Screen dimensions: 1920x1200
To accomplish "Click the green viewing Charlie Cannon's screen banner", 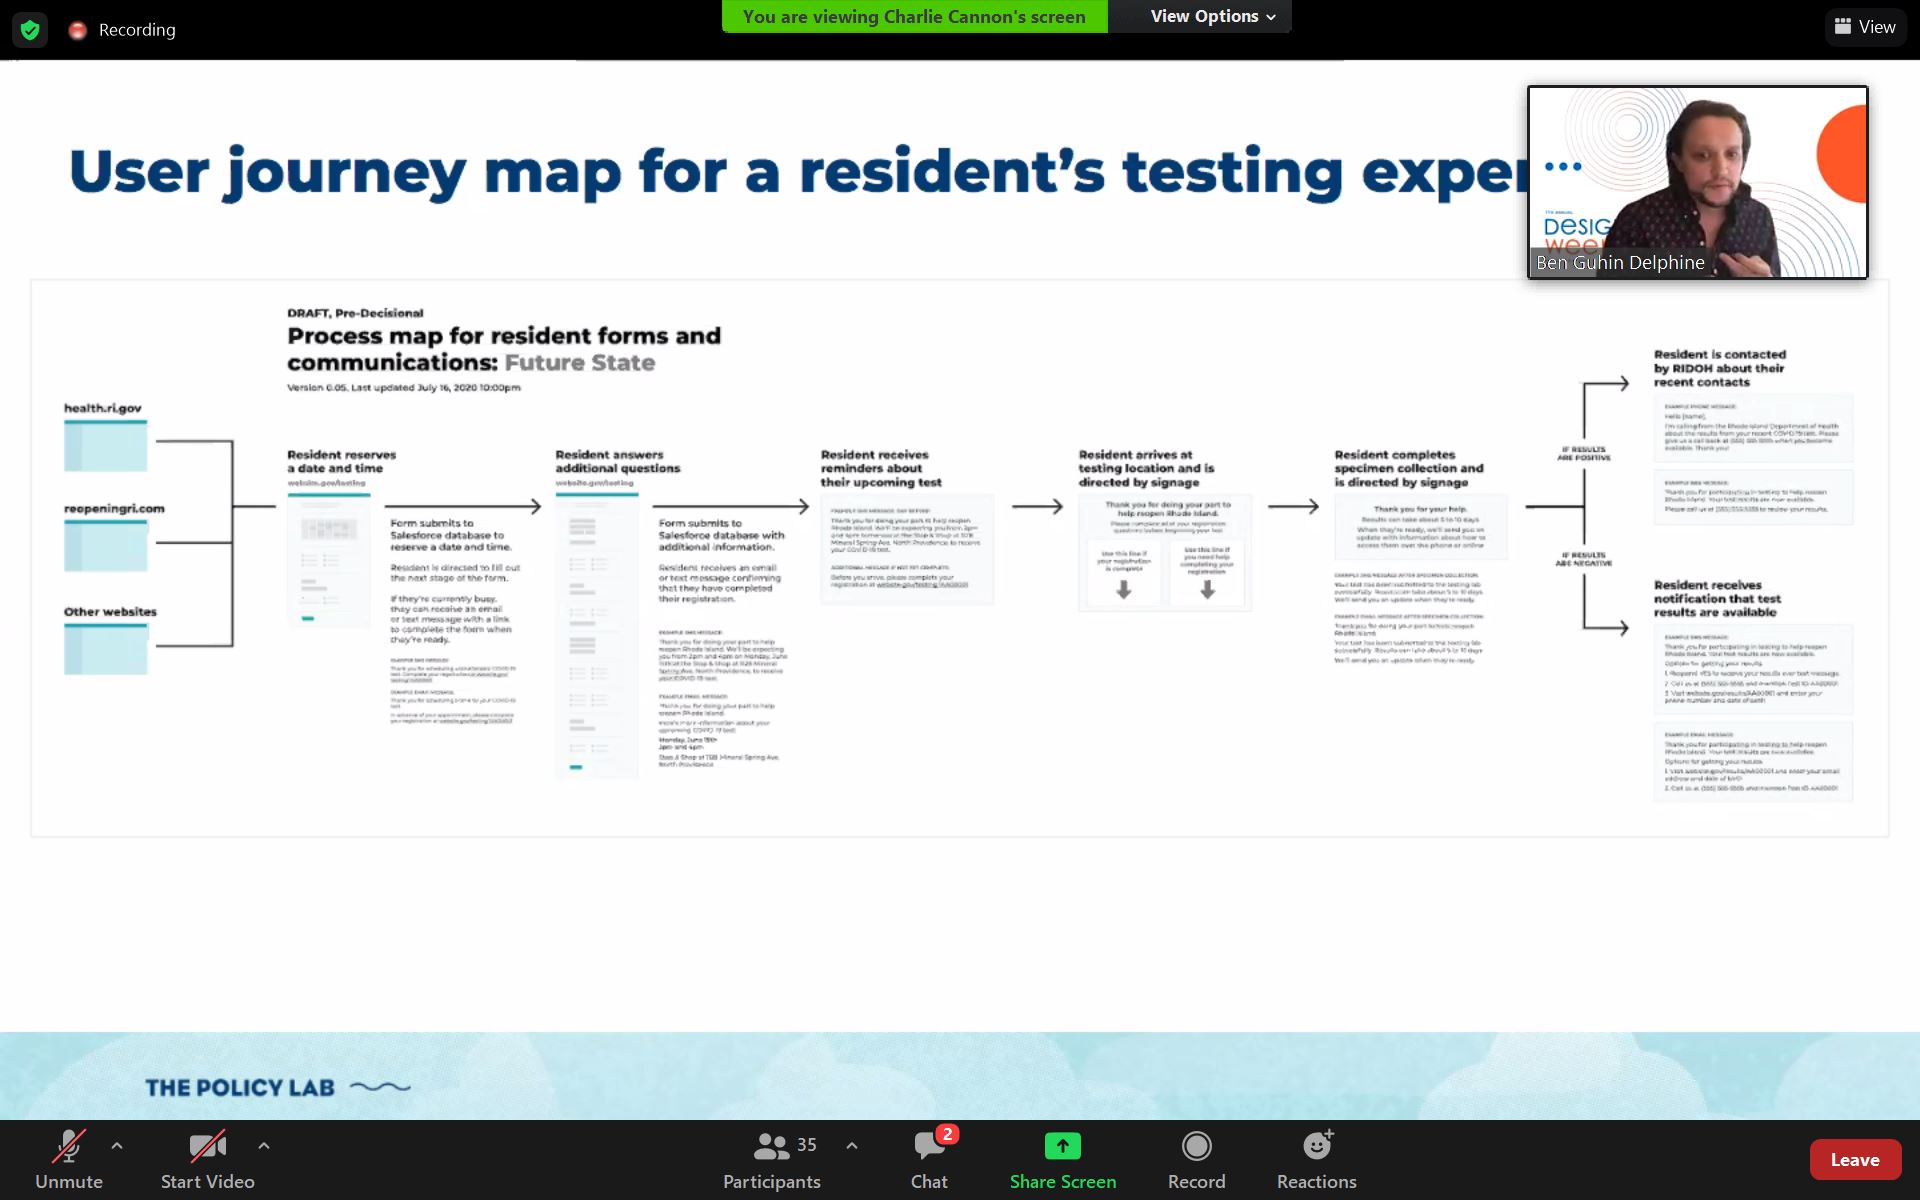I will 914,16.
